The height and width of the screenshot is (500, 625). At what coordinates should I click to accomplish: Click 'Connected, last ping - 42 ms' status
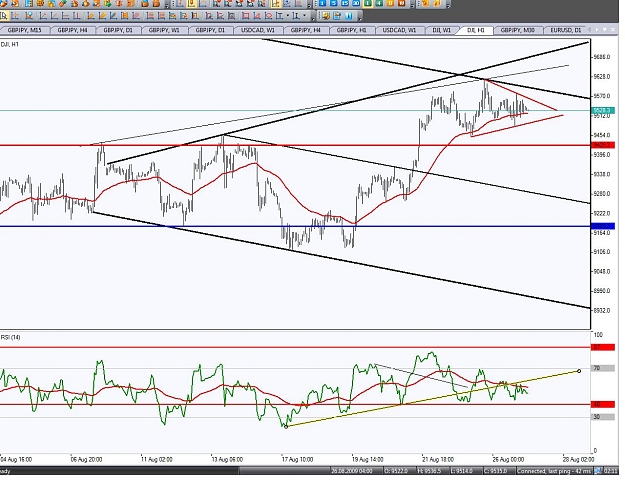[x=554, y=471]
